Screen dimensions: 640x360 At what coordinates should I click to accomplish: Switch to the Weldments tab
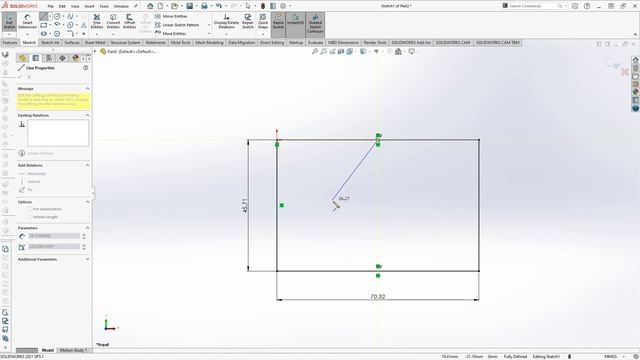[x=156, y=42]
